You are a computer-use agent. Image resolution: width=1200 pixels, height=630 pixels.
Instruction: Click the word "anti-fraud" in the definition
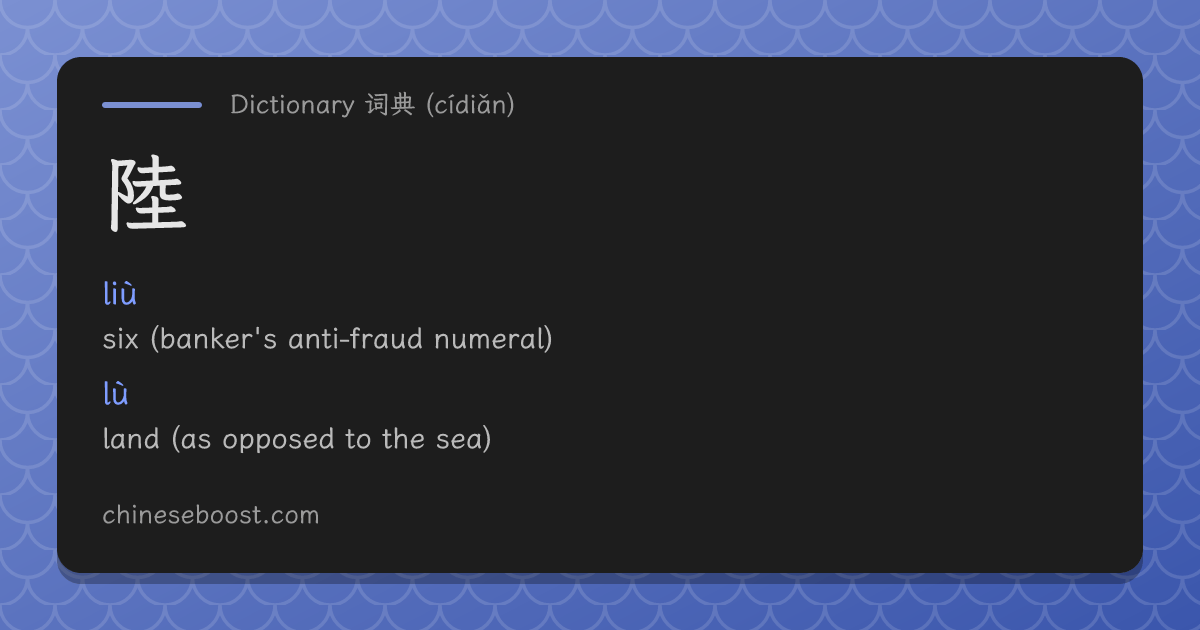356,339
